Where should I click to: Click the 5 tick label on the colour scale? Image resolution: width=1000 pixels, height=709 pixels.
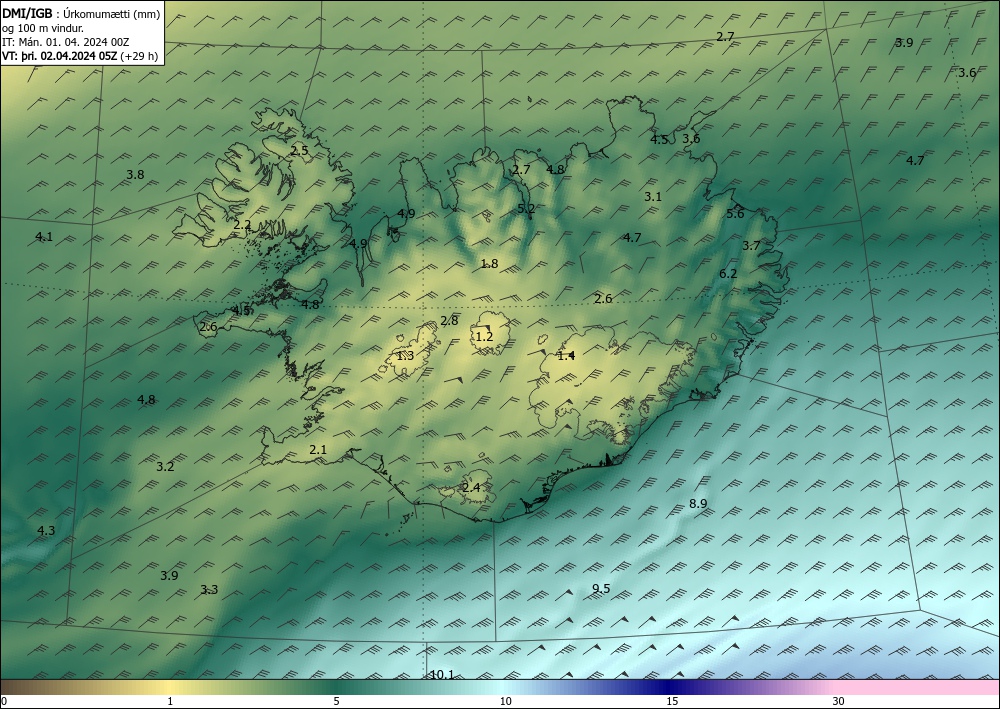(336, 701)
